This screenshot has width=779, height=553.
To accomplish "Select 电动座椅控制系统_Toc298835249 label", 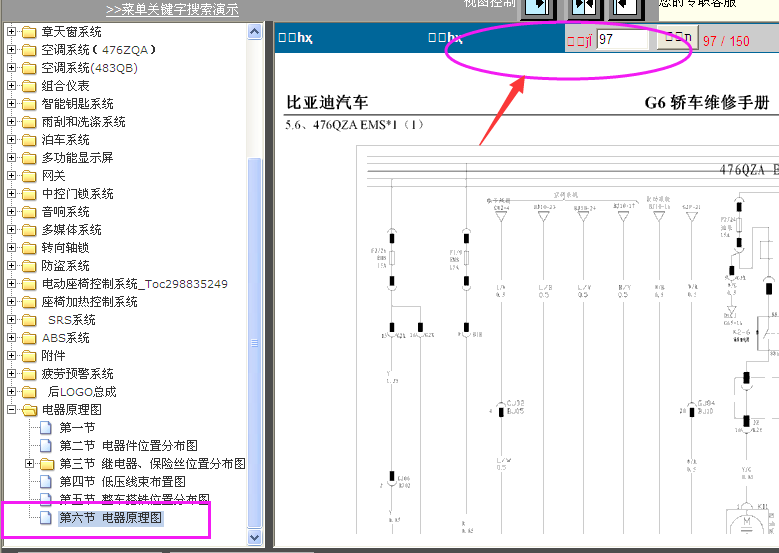I will tap(135, 284).
